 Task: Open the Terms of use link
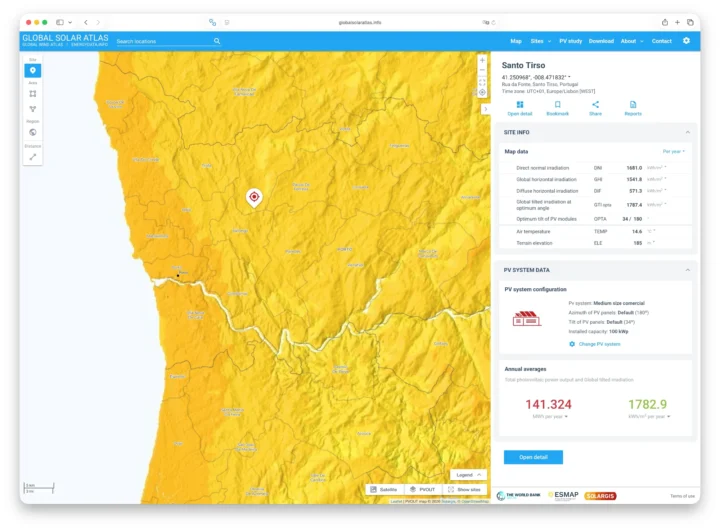(x=682, y=496)
